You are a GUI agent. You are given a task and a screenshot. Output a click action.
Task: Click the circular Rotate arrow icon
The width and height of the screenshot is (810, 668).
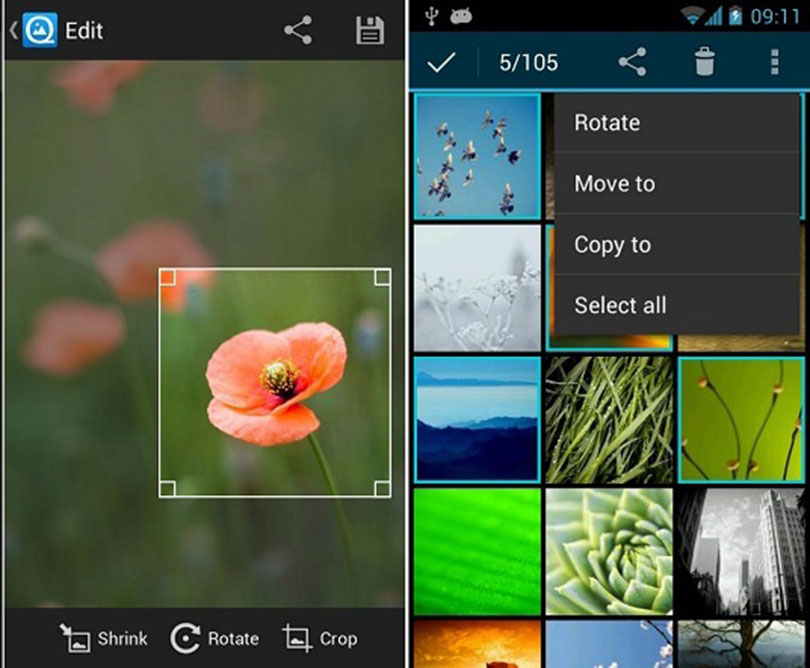[x=185, y=638]
